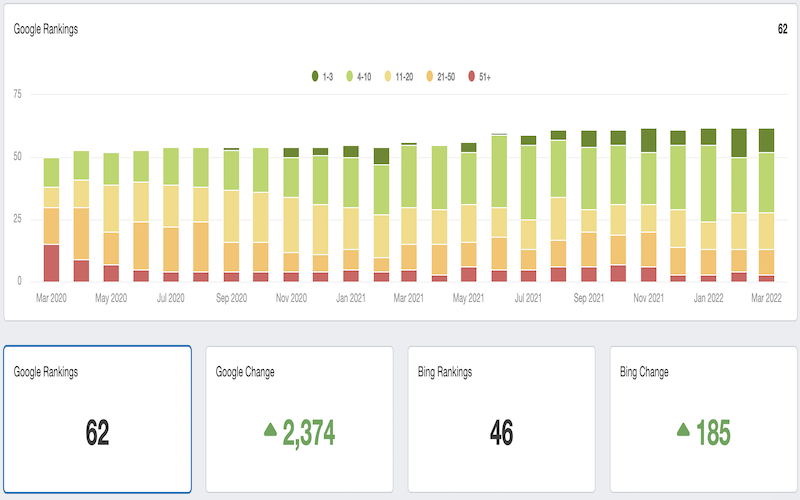Open the Bing Rankings card showing 46

tap(502, 419)
